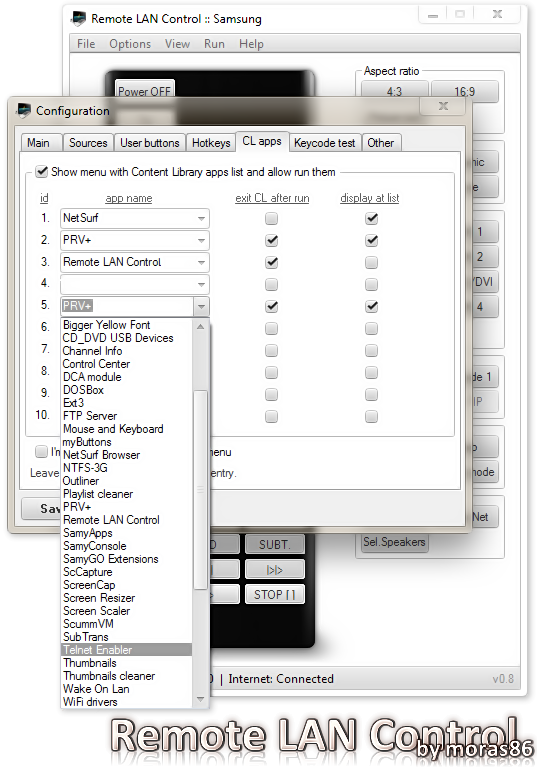Screen dimensions: 540x770
Task: Choose Bigger Yellow Font from the list
Action: (x=126, y=325)
